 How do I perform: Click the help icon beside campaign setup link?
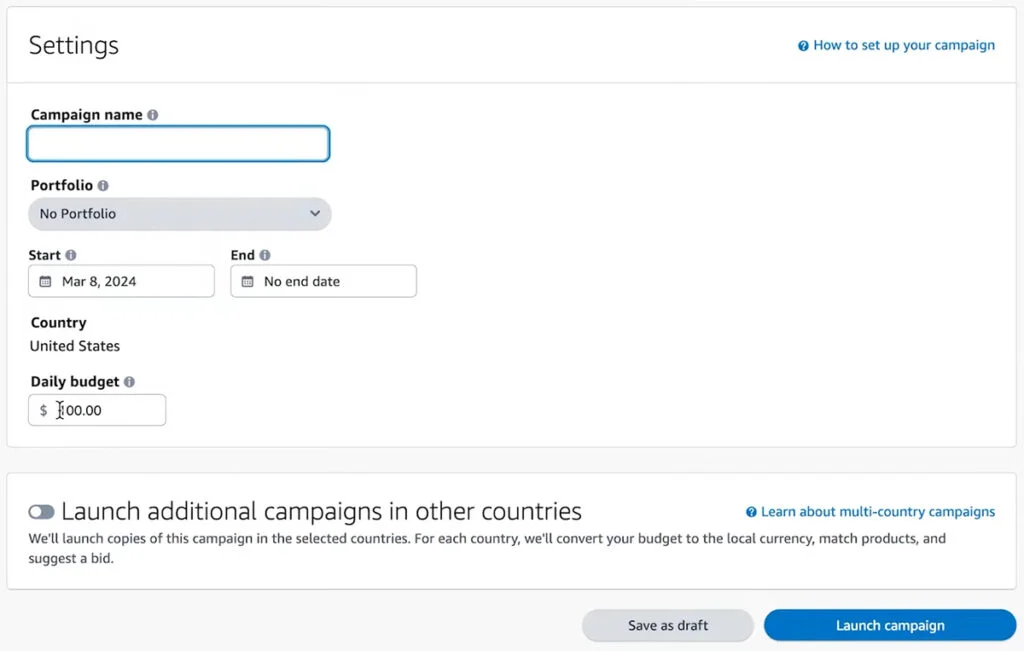click(803, 45)
